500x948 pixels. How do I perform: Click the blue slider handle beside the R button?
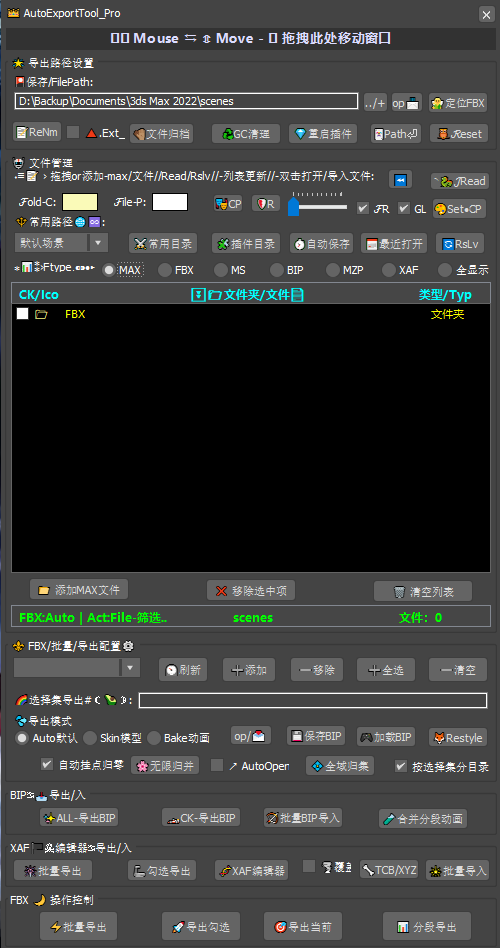tap(293, 207)
